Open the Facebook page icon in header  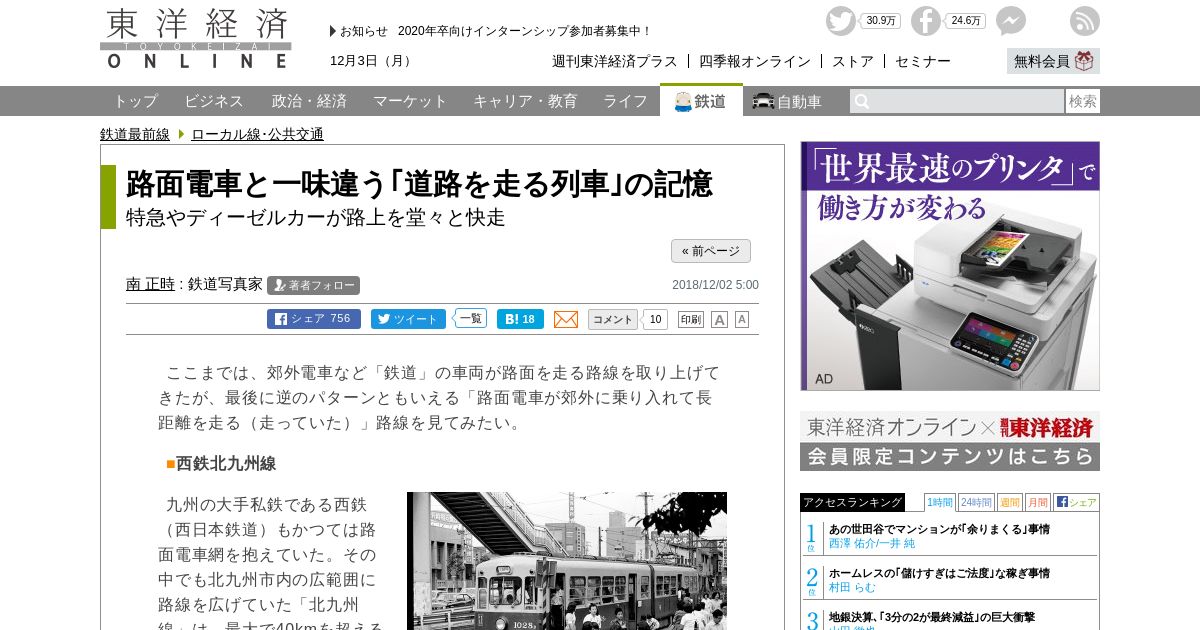pos(926,21)
